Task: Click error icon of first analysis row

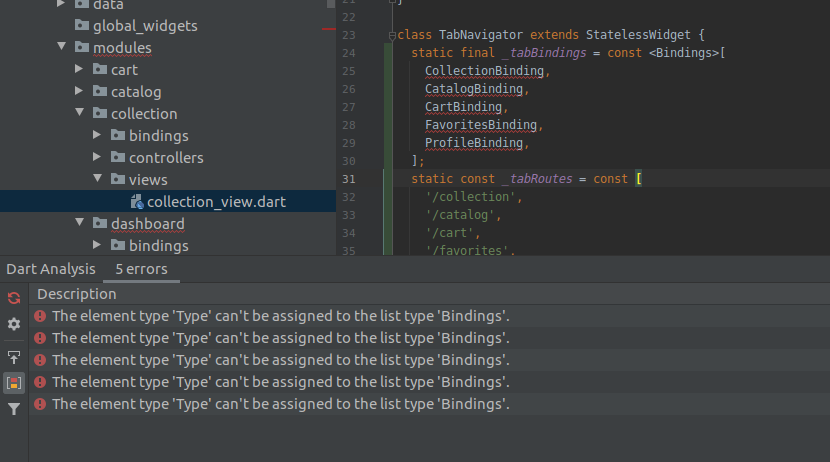Action: [x=40, y=316]
